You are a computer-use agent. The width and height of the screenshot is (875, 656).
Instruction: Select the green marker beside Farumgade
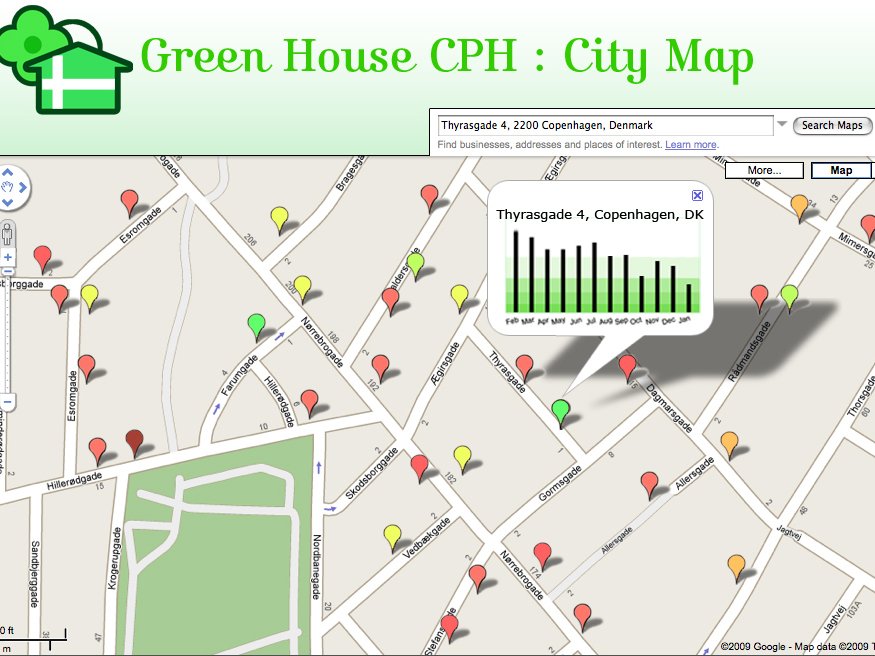pyautogui.click(x=256, y=327)
